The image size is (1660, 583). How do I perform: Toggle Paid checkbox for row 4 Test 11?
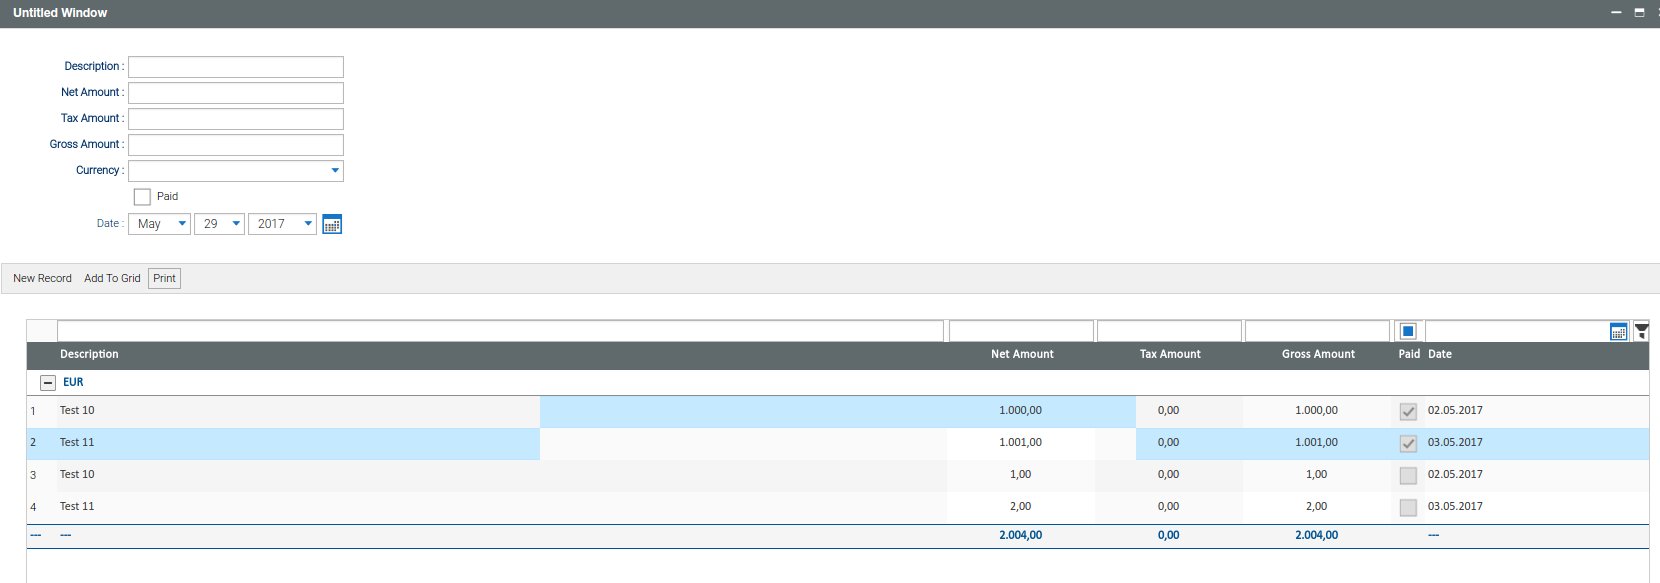(x=1408, y=508)
